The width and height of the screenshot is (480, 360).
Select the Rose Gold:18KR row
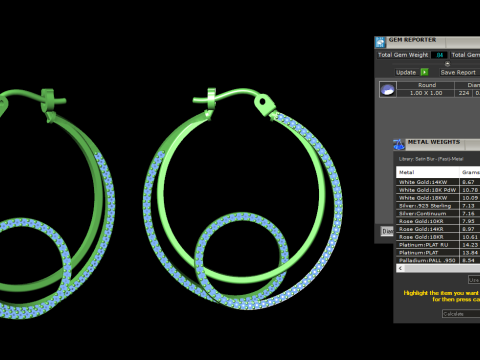tap(438, 237)
